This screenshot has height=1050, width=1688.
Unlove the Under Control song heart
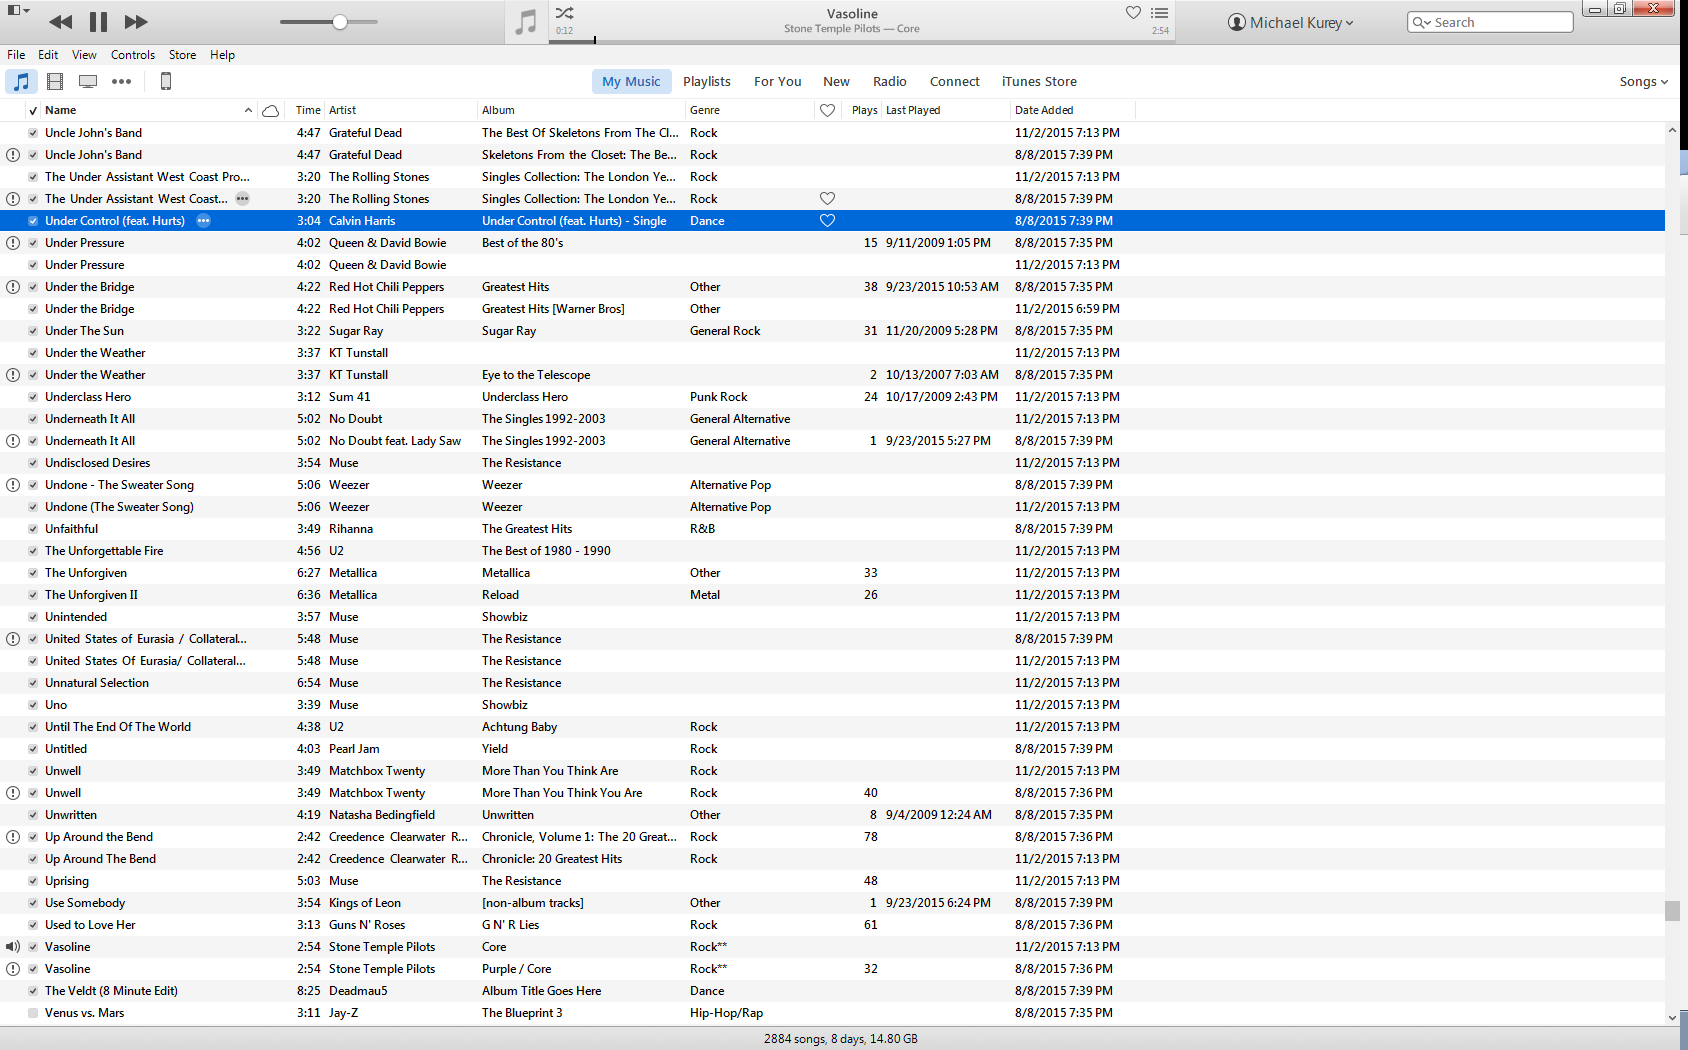click(x=827, y=221)
